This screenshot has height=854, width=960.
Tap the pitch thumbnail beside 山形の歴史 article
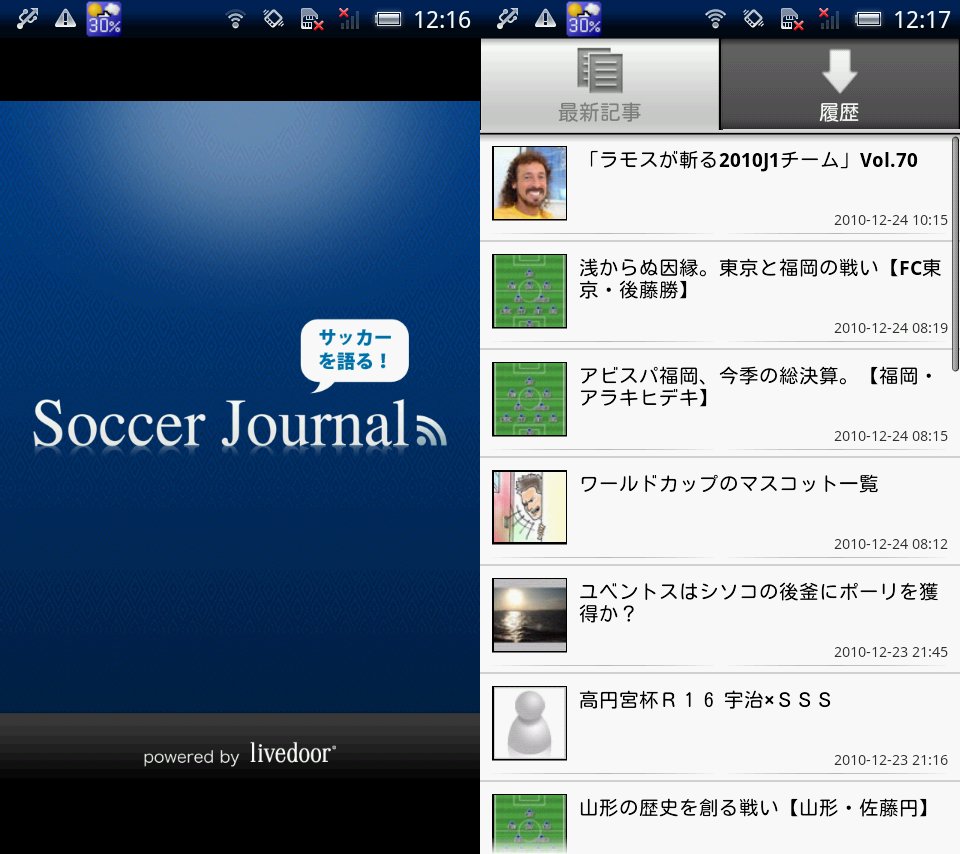pyautogui.click(x=530, y=823)
